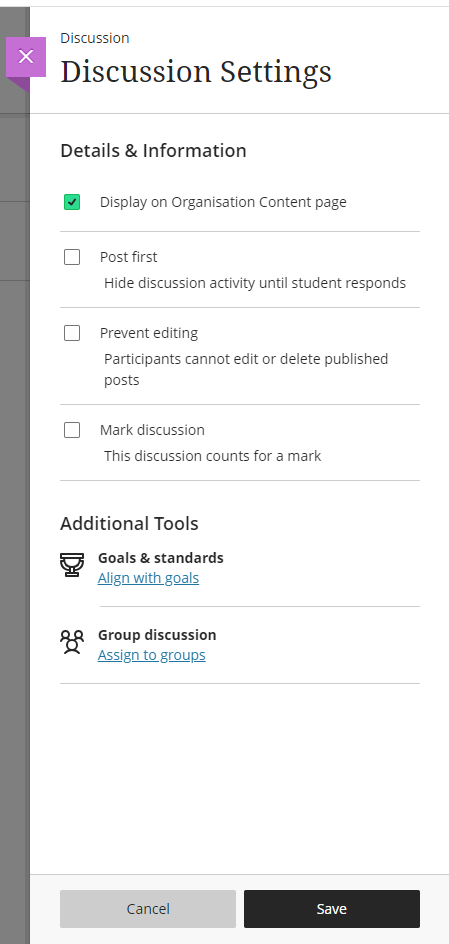449x944 pixels.
Task: Check the Mark discussion option
Action: pyautogui.click(x=72, y=430)
